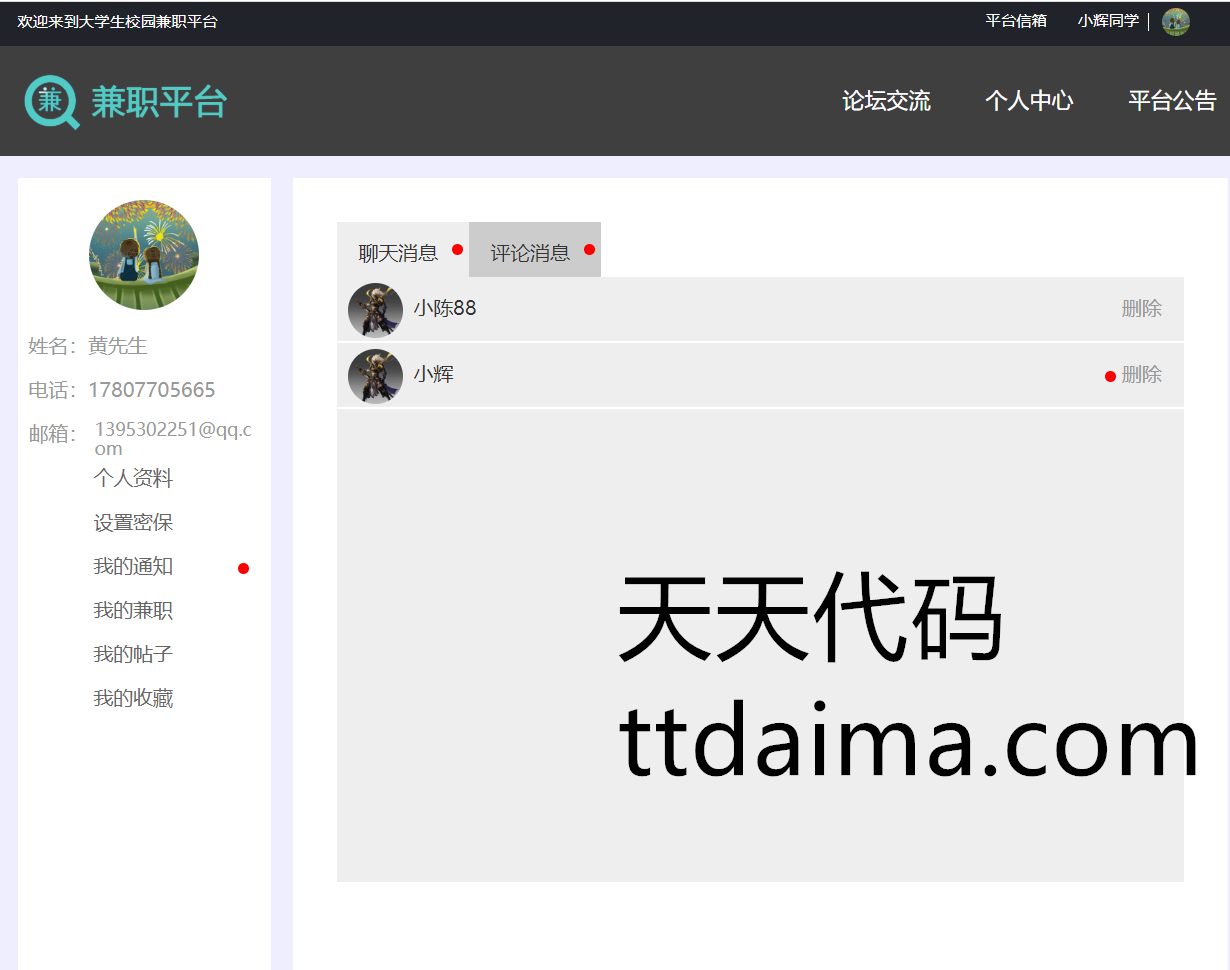Click the red dot on 聊天消息 tab
This screenshot has width=1230, height=970.
[457, 249]
